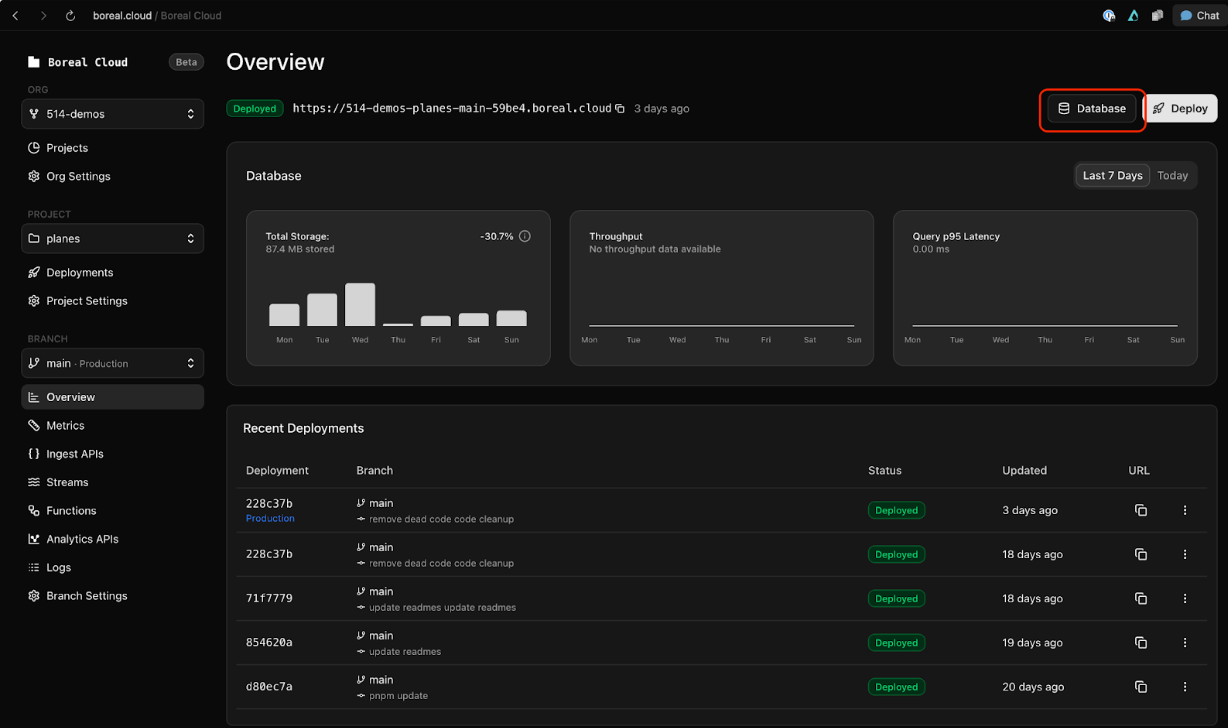This screenshot has height=728, width=1228.
Task: Click the 'update readmes update readmes' commit message
Action: click(442, 608)
